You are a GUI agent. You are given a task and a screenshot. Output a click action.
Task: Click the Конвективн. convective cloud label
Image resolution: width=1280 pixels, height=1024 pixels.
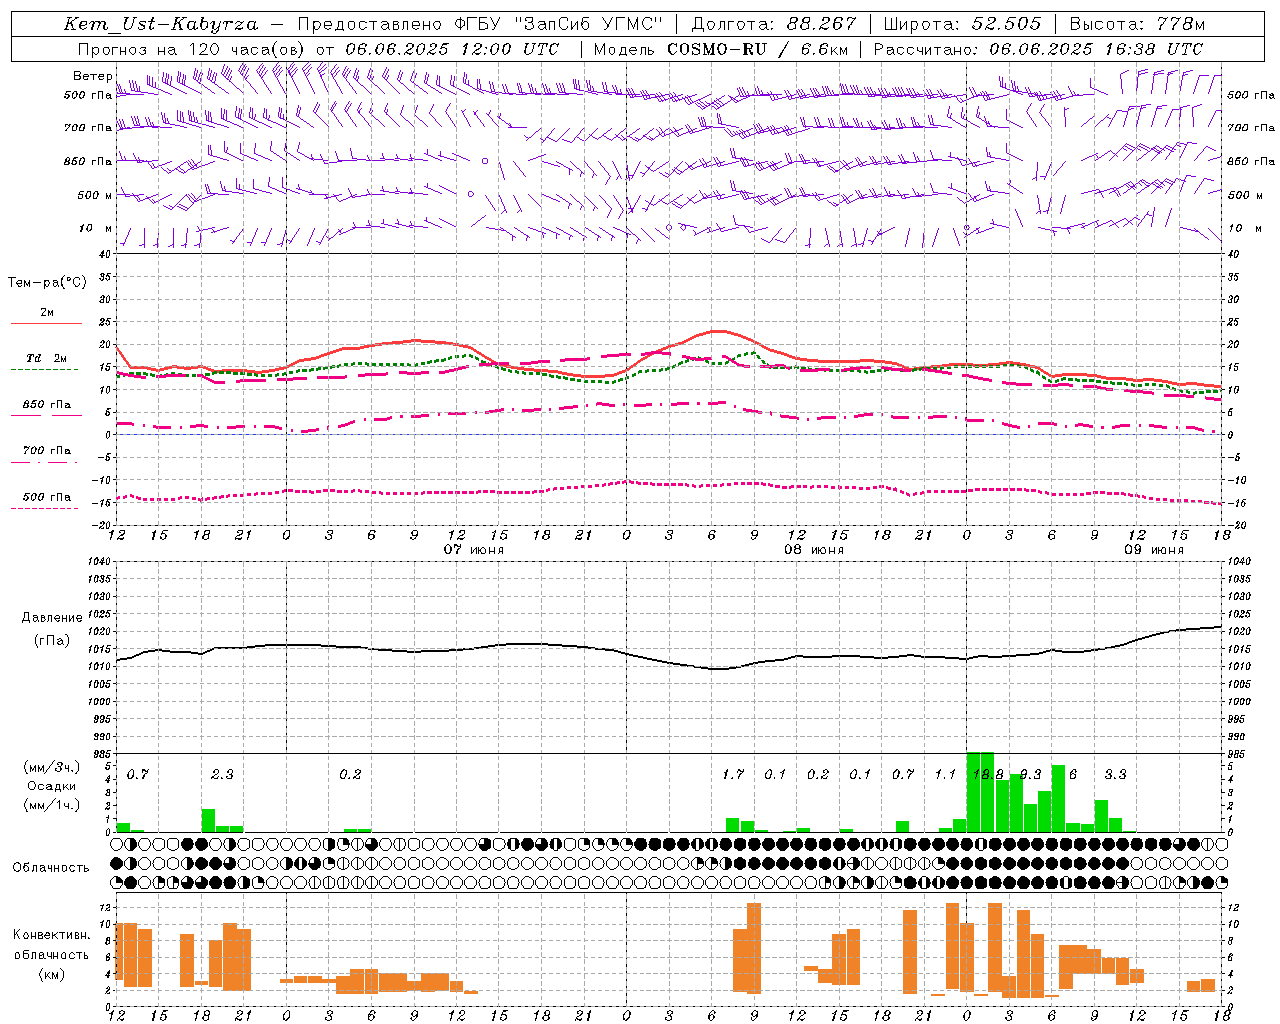click(51, 934)
